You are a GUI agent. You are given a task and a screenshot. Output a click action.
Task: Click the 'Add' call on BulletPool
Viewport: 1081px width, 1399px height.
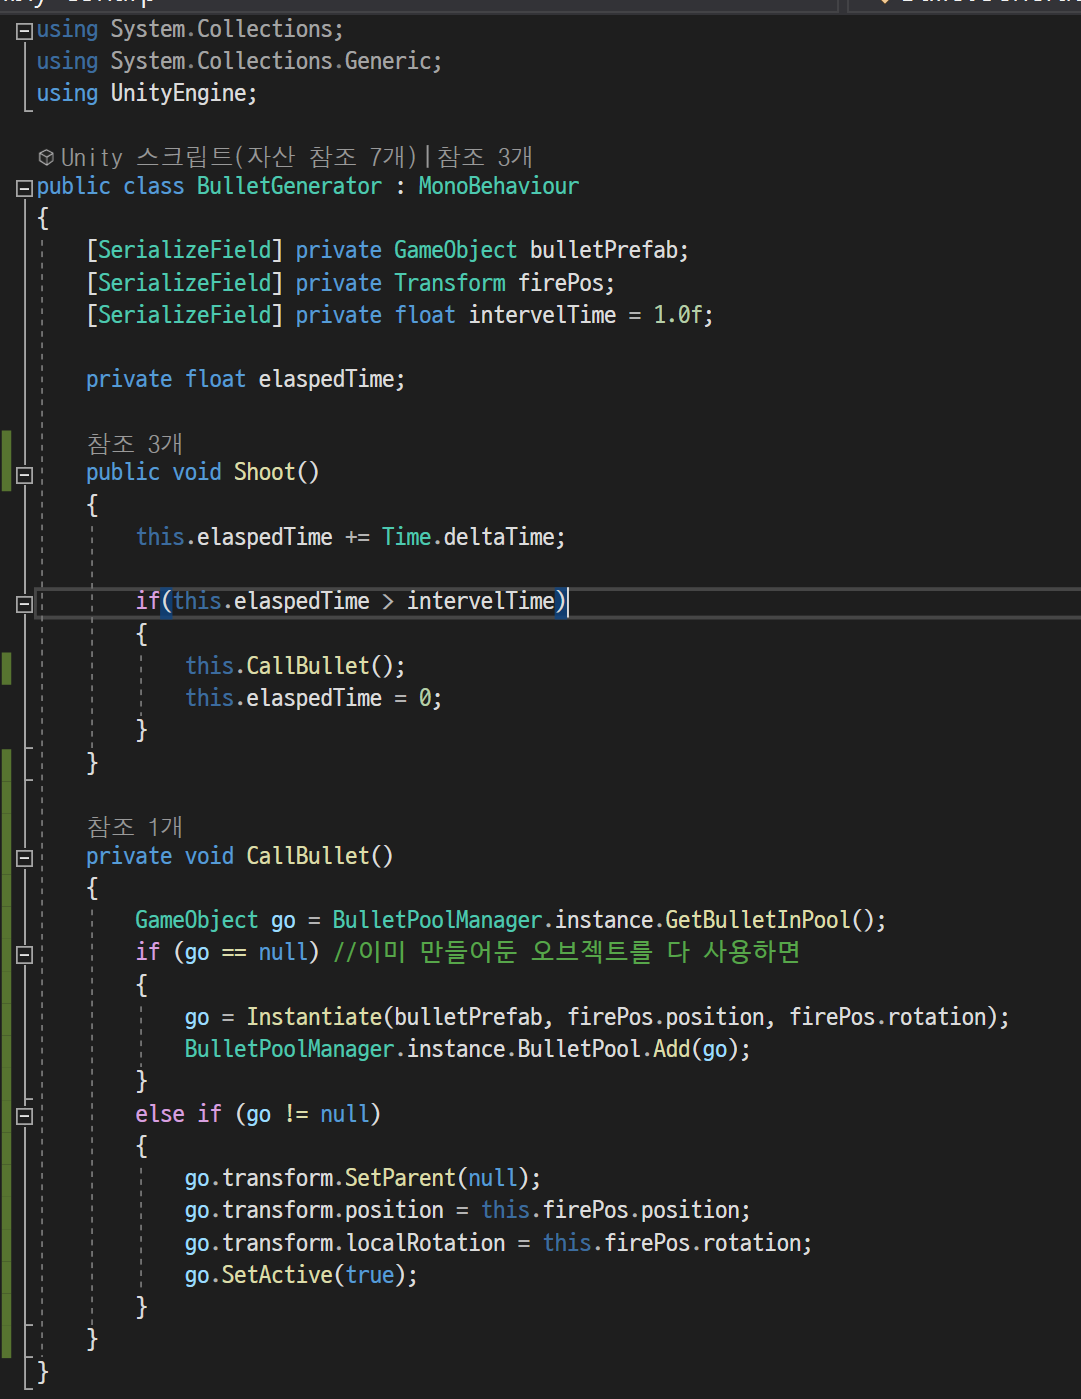pos(671,1049)
